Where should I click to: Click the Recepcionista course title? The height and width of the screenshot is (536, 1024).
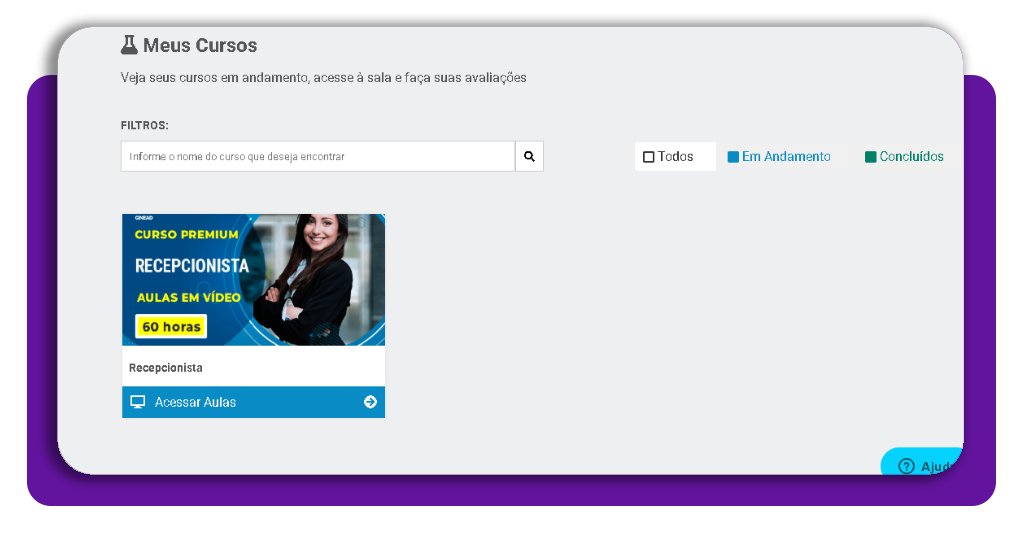pyautogui.click(x=166, y=368)
